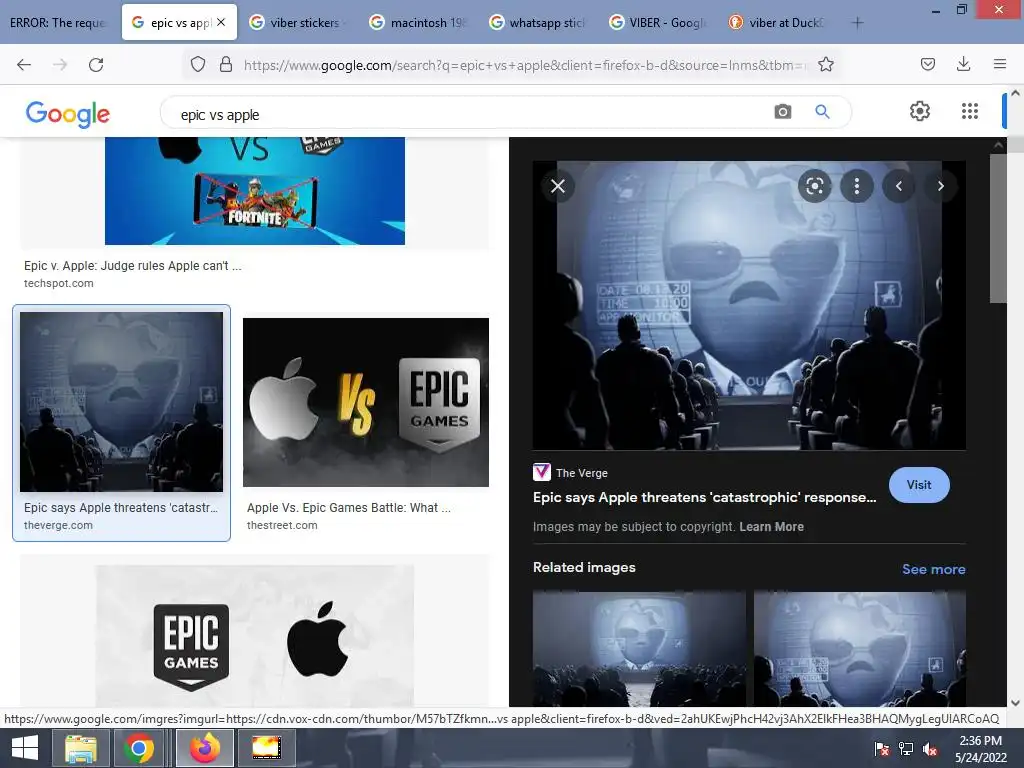Click the Google search magnifier button
Viewport: 1024px width, 768px height.
[822, 112]
